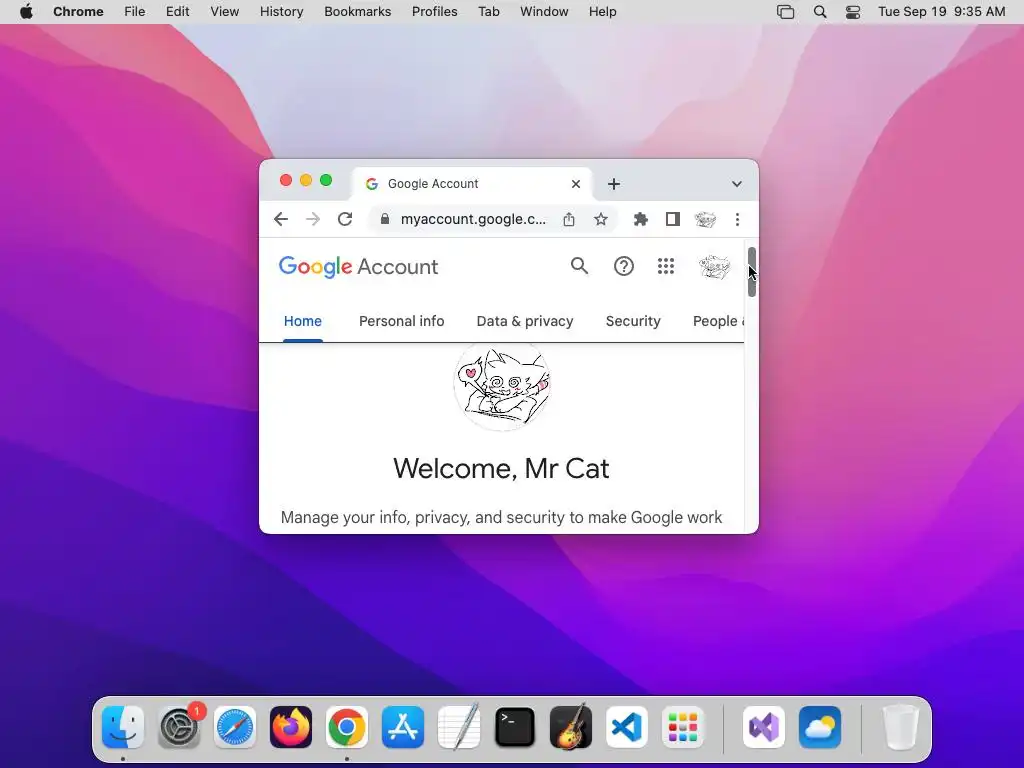1024x768 pixels.
Task: Bookmark this tab with star icon
Action: coord(601,219)
